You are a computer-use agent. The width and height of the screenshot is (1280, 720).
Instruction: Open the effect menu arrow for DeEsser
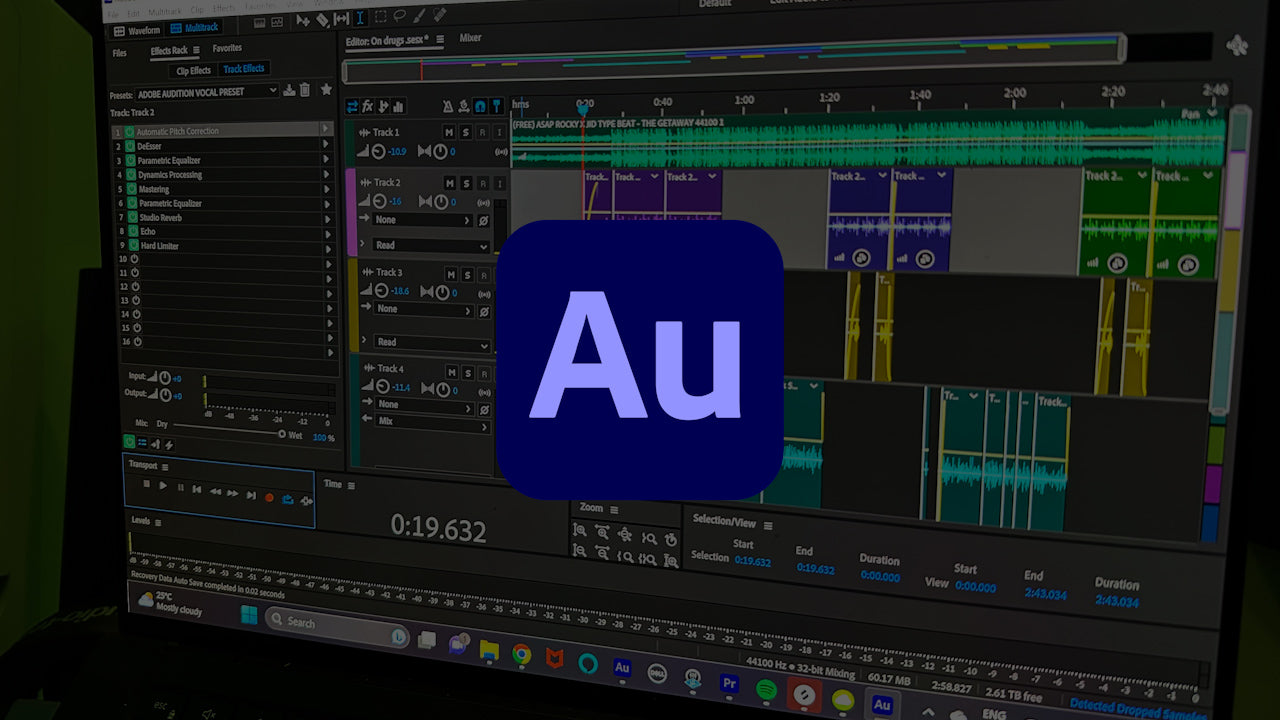(x=325, y=144)
